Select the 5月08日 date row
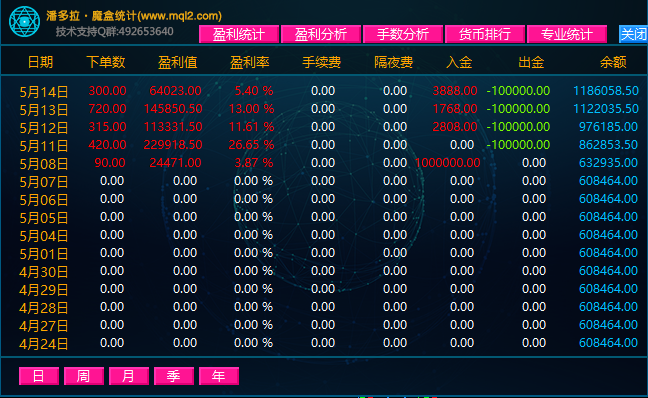This screenshot has height=398, width=648. [44, 164]
